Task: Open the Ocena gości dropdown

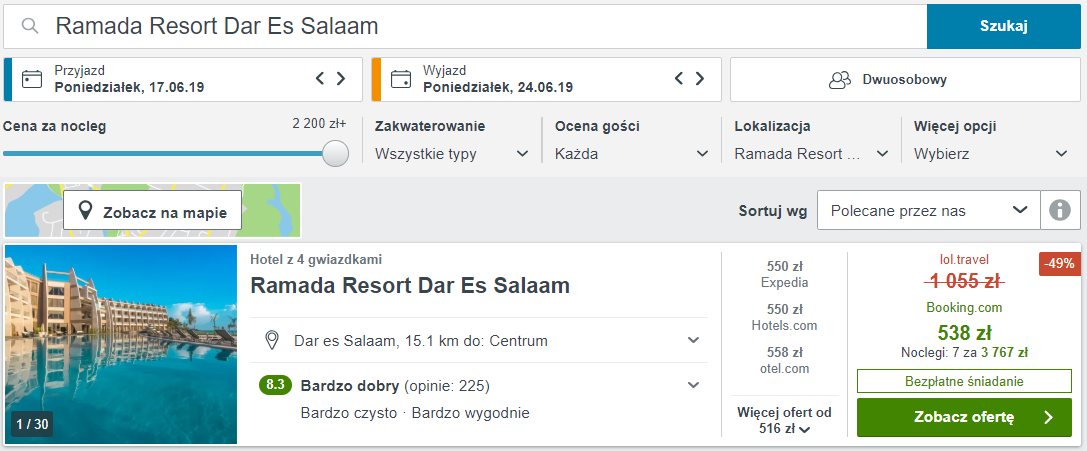Action: (632, 154)
